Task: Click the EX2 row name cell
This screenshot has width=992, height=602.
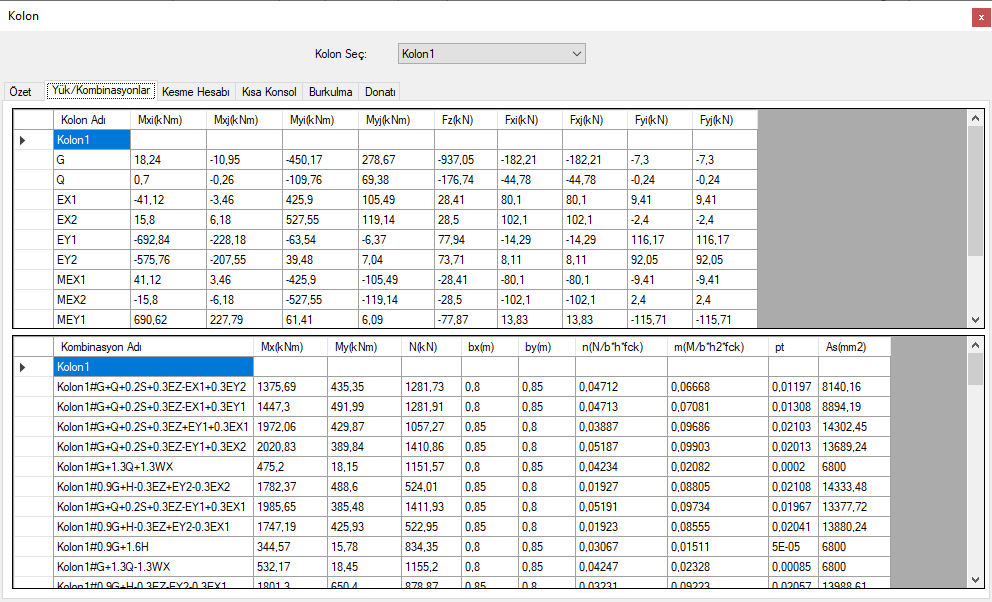Action: pyautogui.click(x=92, y=220)
